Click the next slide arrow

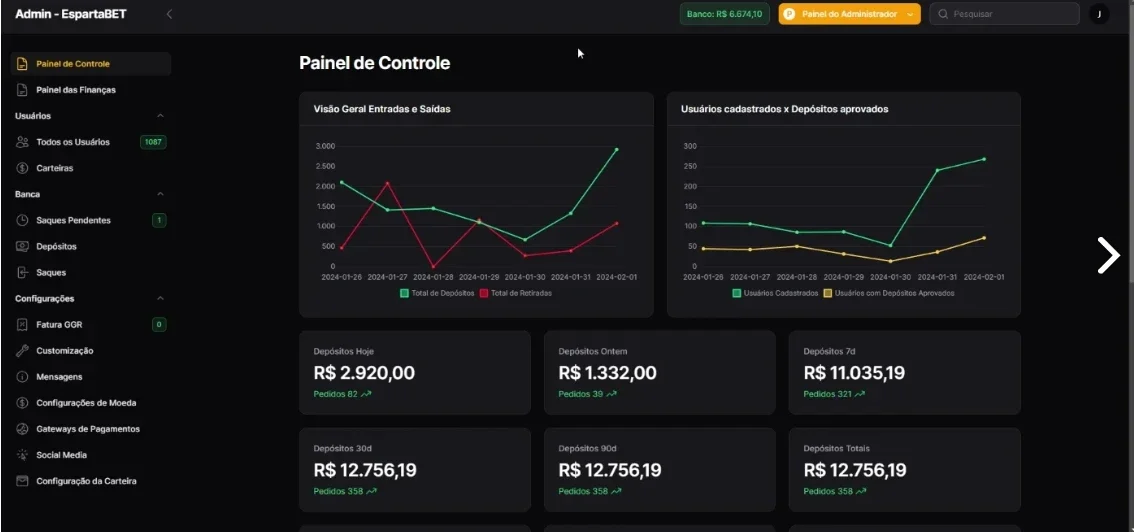(x=1108, y=255)
